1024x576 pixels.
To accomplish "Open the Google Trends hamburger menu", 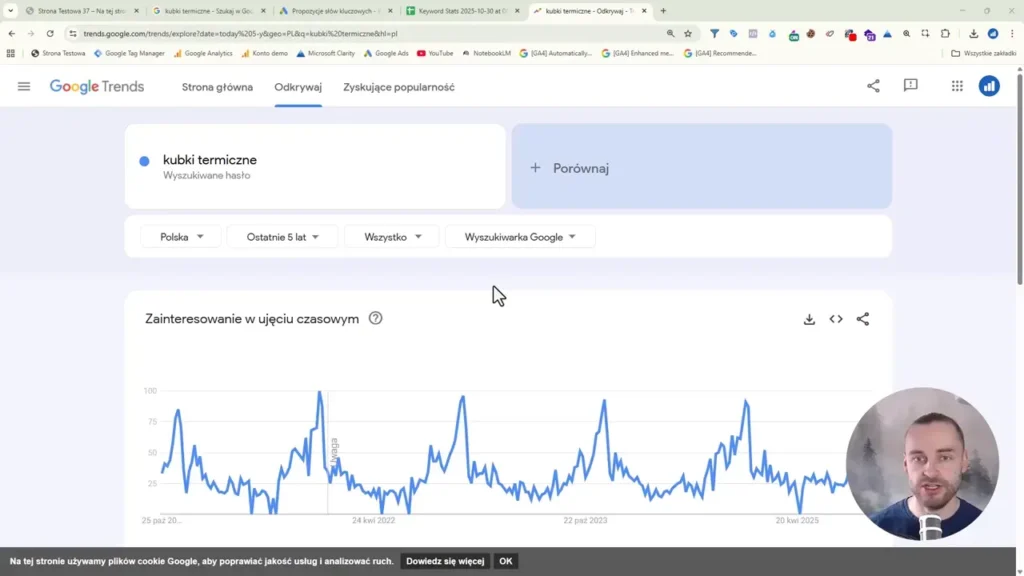I will pyautogui.click(x=24, y=86).
